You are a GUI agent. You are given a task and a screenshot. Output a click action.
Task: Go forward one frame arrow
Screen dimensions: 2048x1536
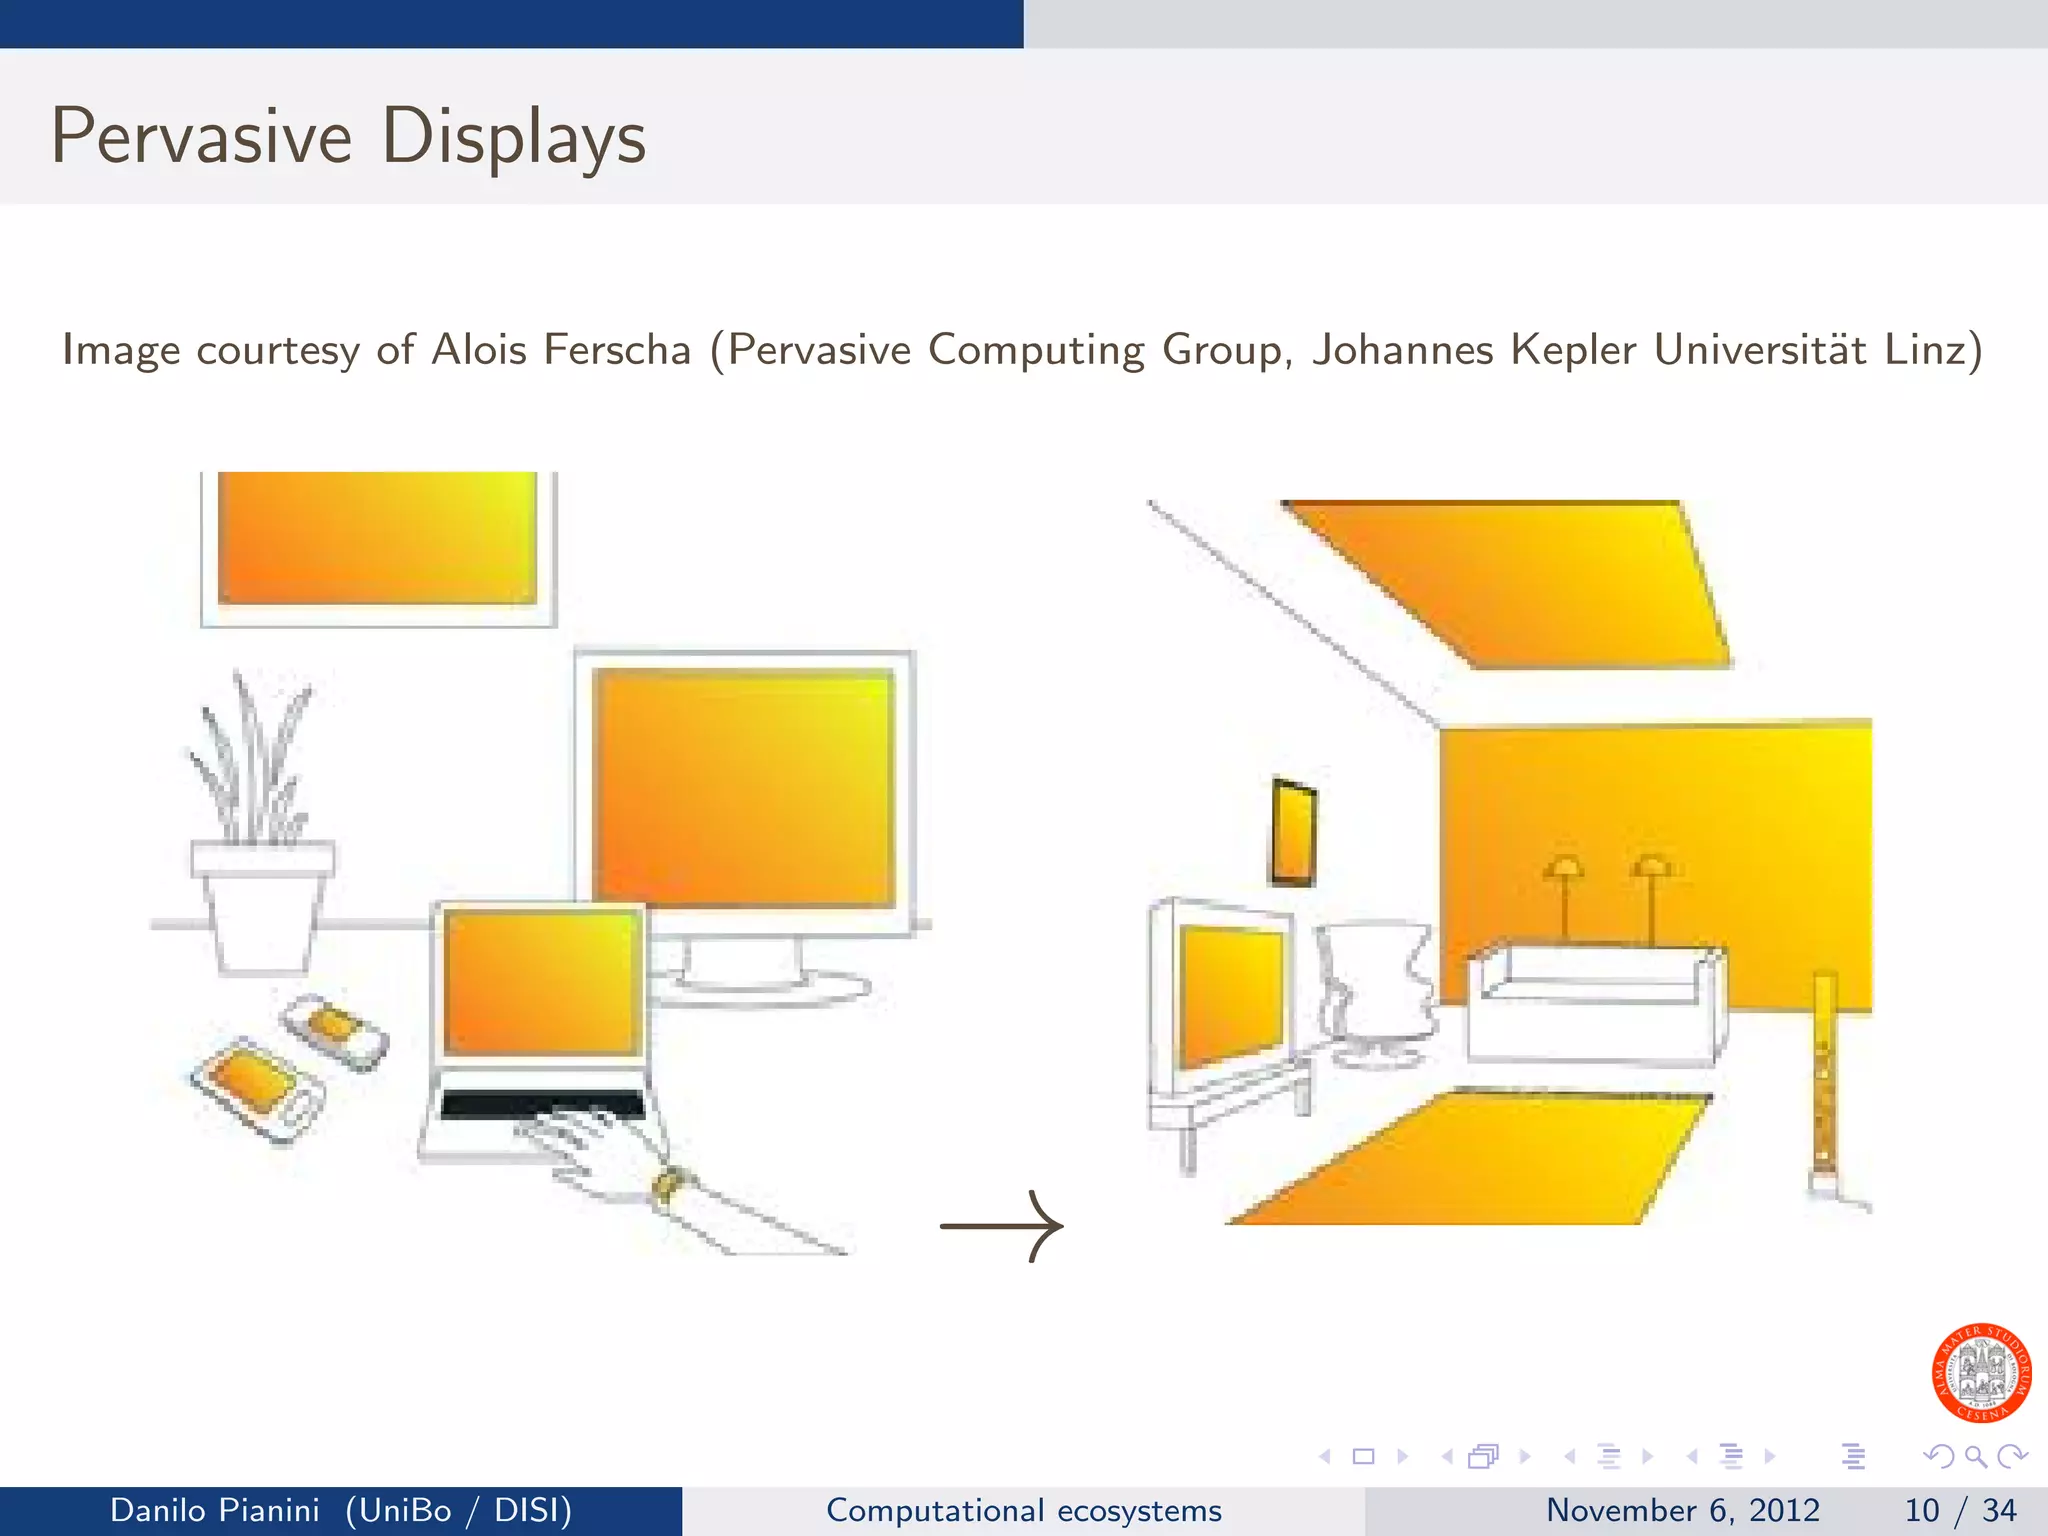click(x=1525, y=1457)
